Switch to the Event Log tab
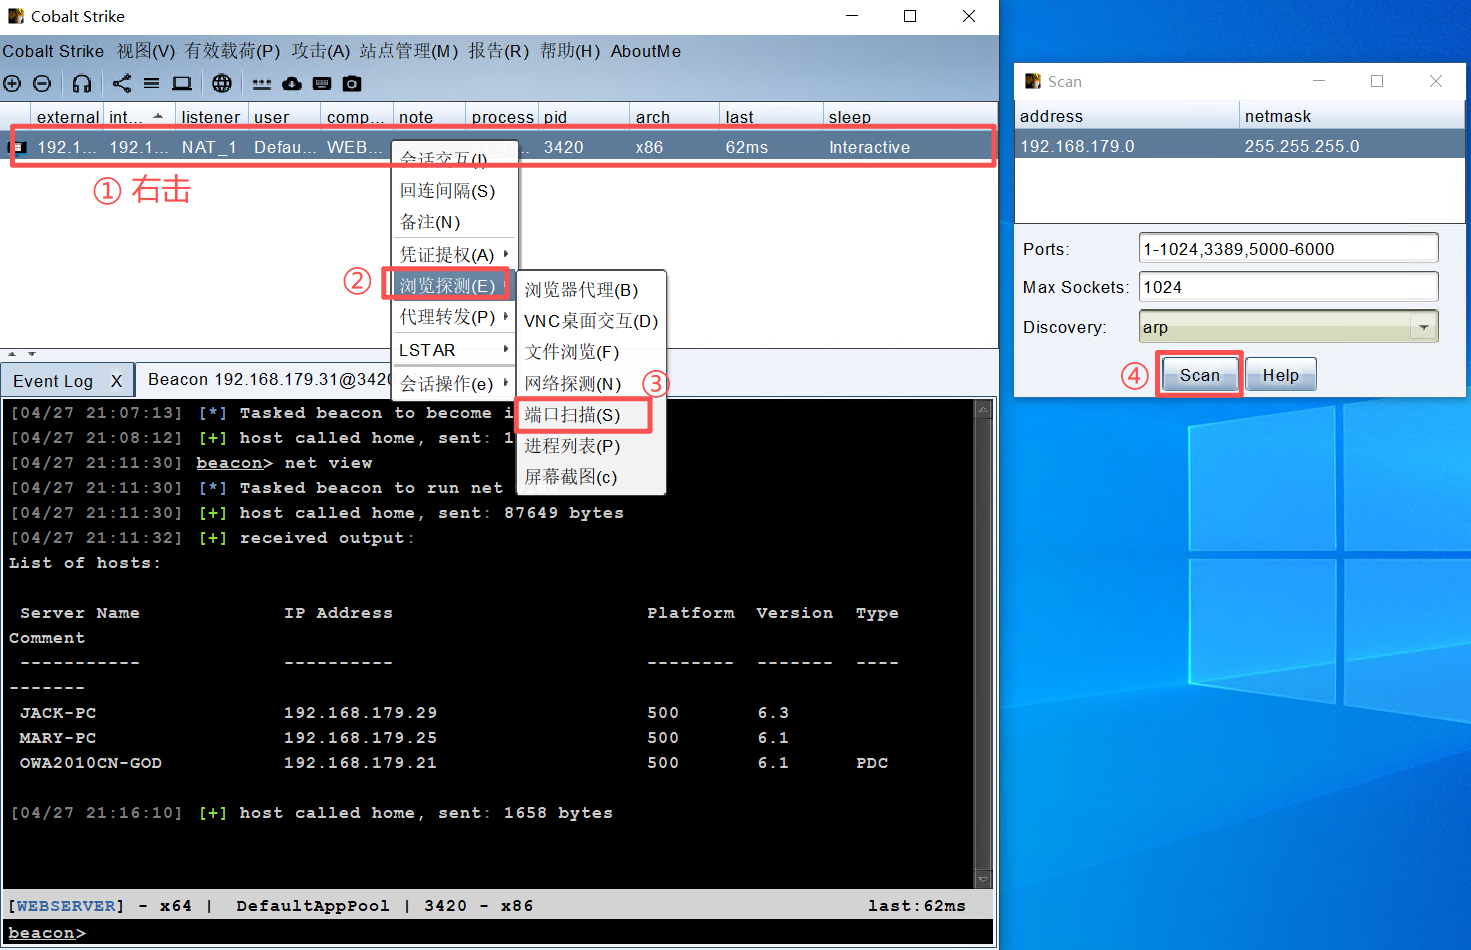Viewport: 1471px width, 950px height. click(x=53, y=381)
